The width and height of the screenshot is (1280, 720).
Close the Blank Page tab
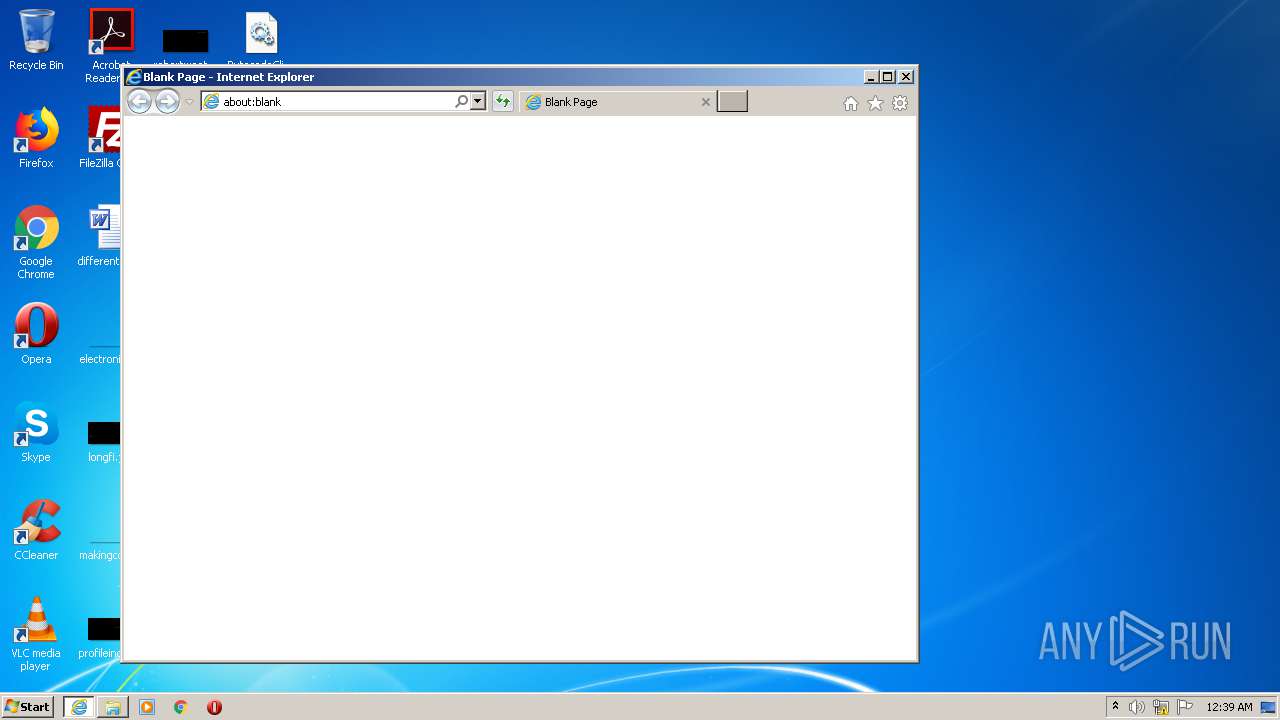pyautogui.click(x=706, y=102)
